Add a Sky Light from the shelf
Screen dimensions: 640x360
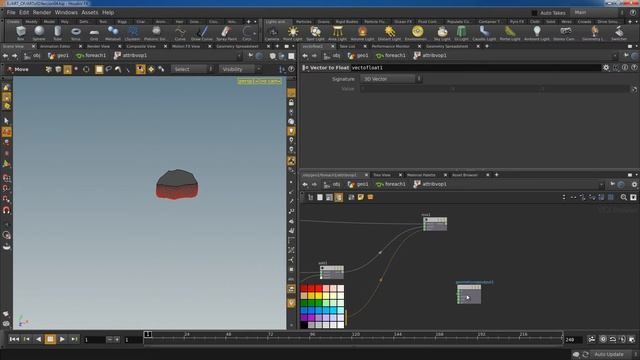point(442,33)
